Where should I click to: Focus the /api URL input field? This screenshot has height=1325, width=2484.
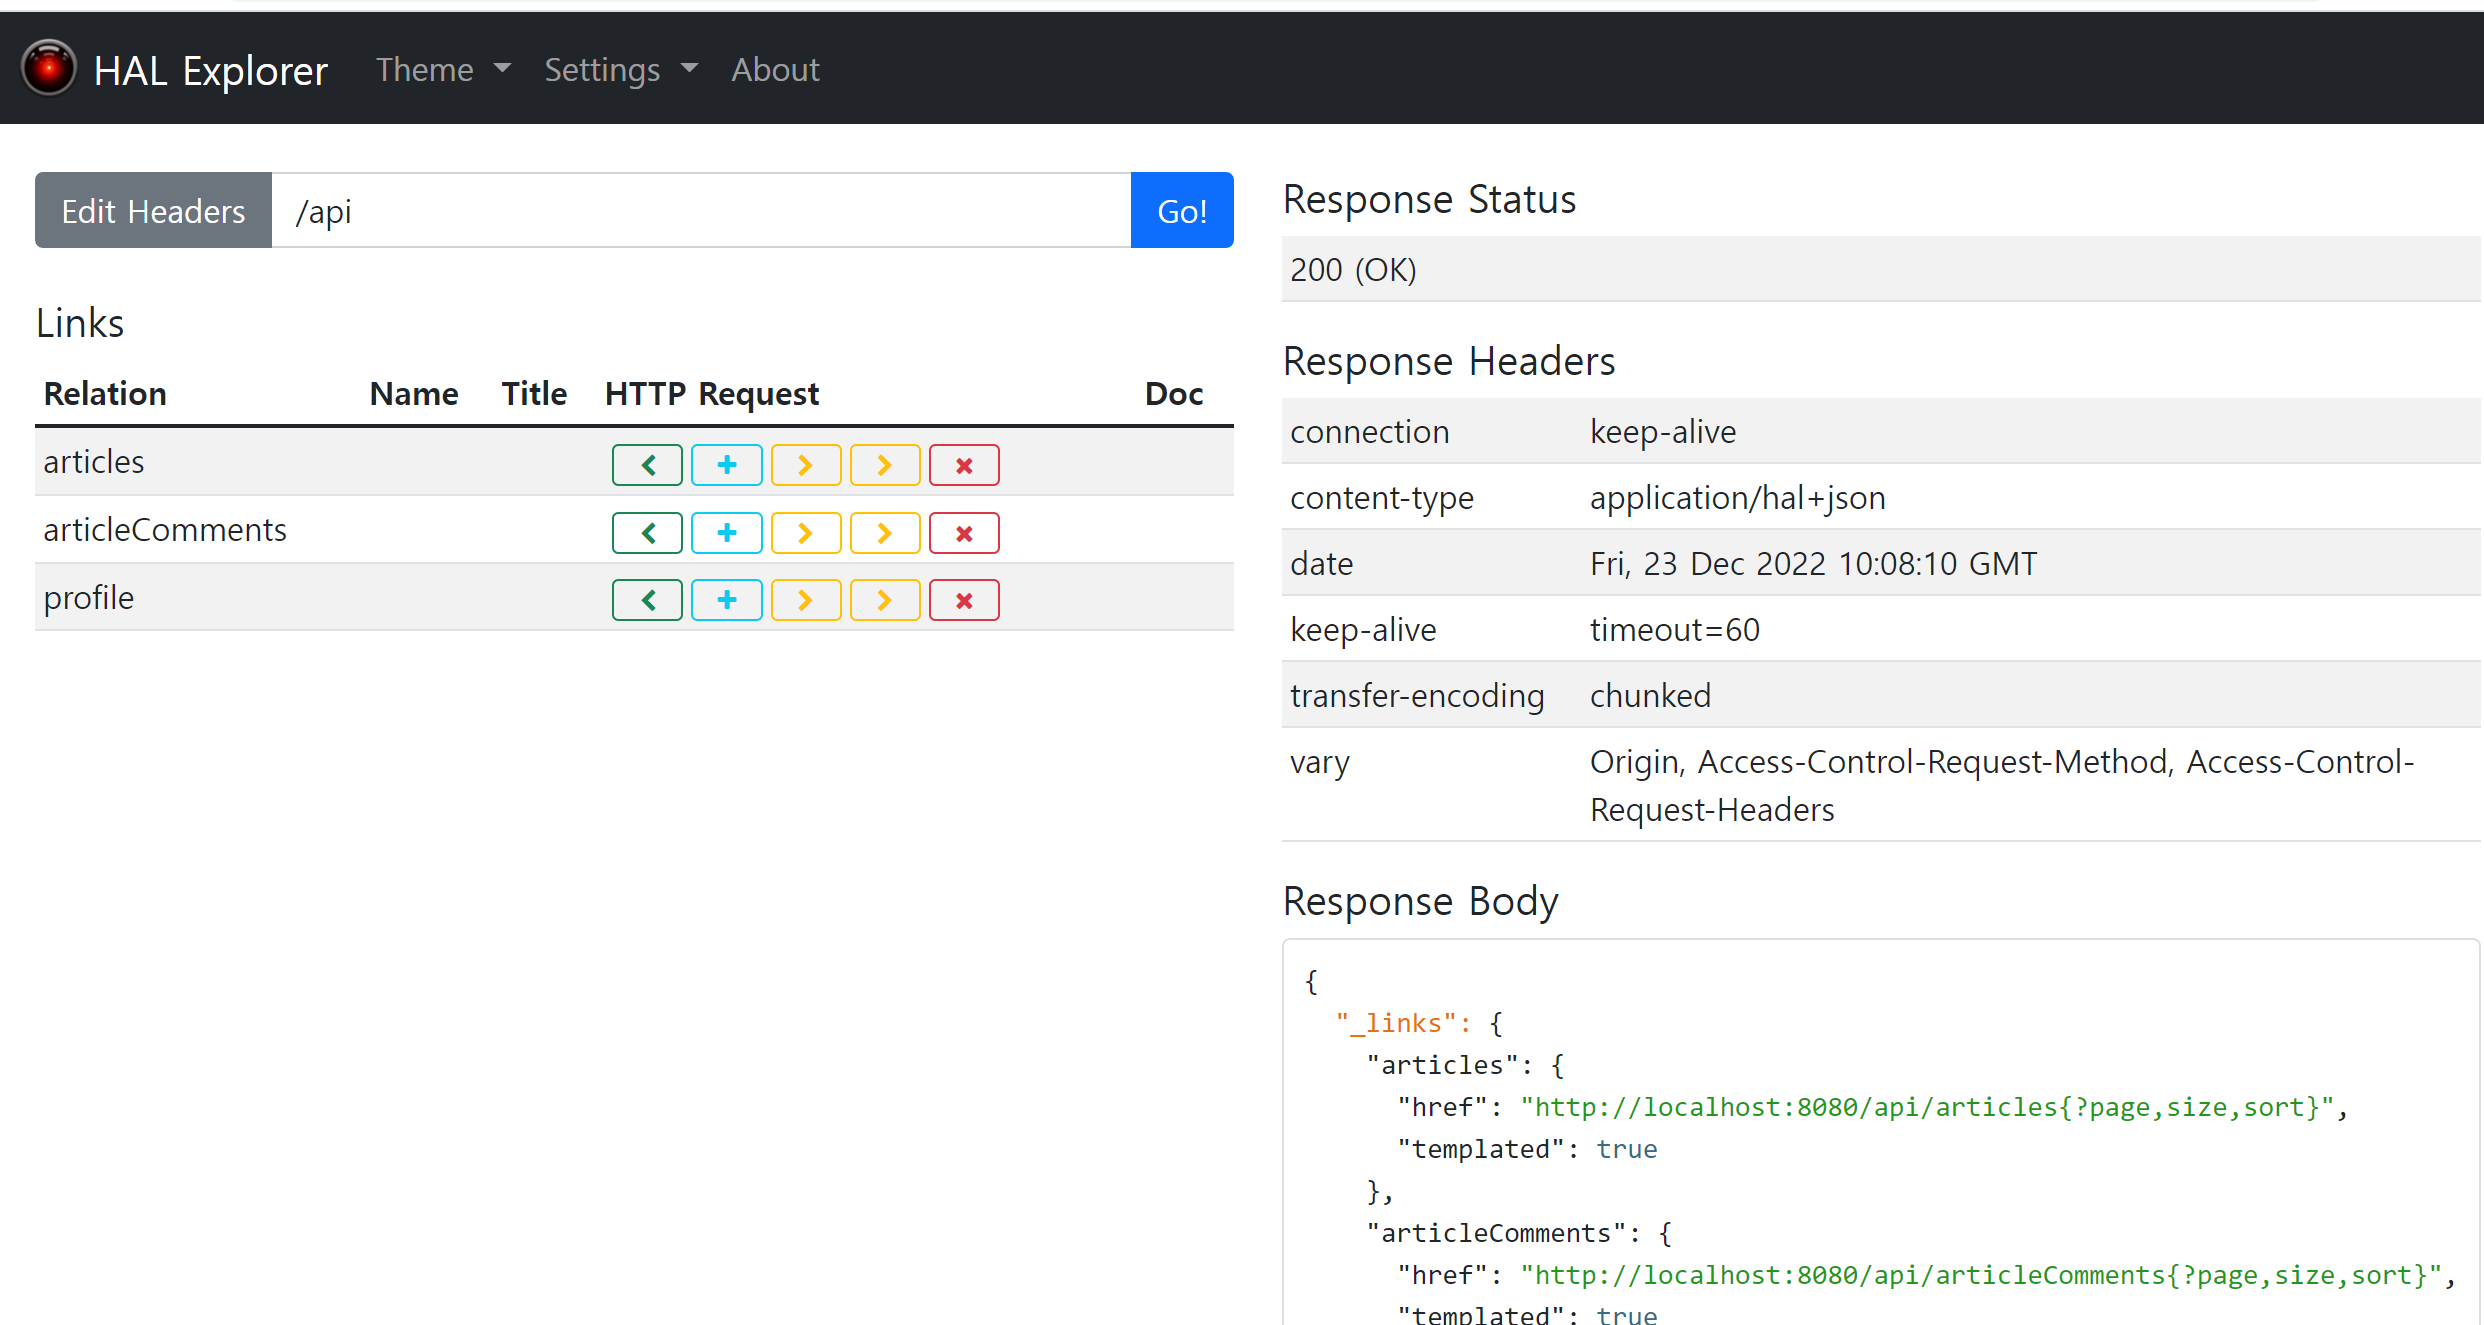[x=700, y=211]
